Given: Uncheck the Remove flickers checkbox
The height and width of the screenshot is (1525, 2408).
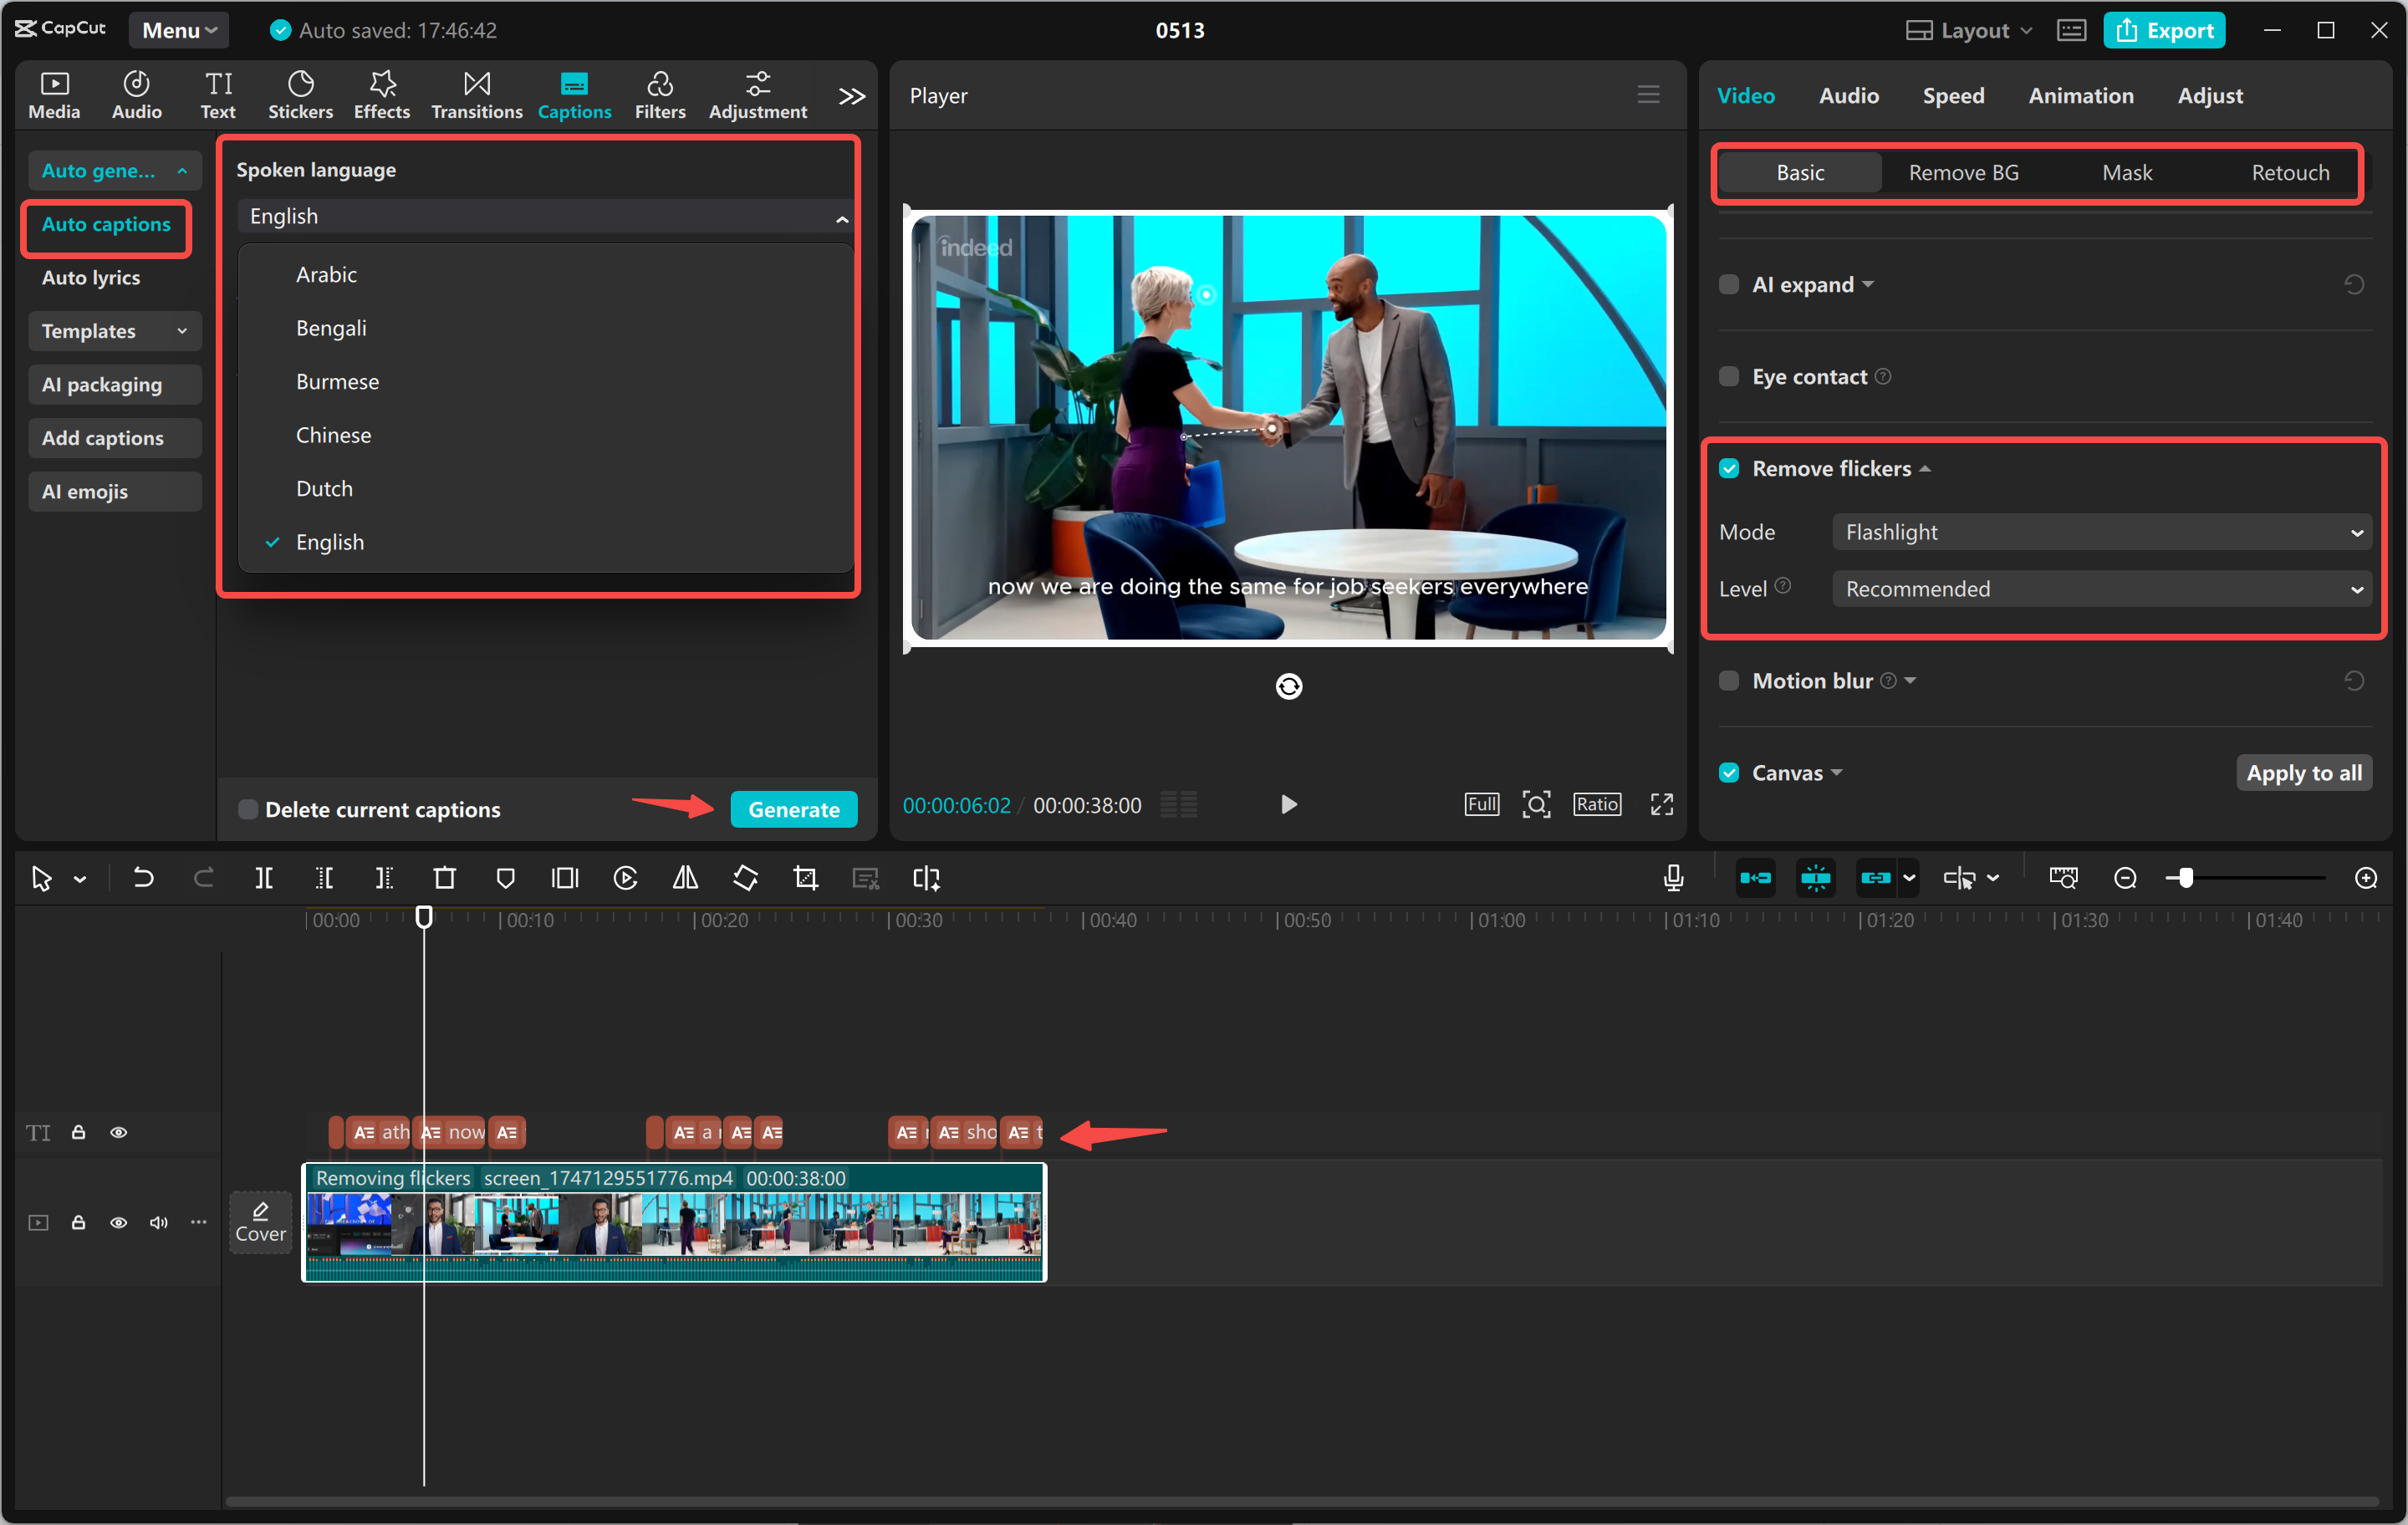Looking at the screenshot, I should click(1729, 468).
